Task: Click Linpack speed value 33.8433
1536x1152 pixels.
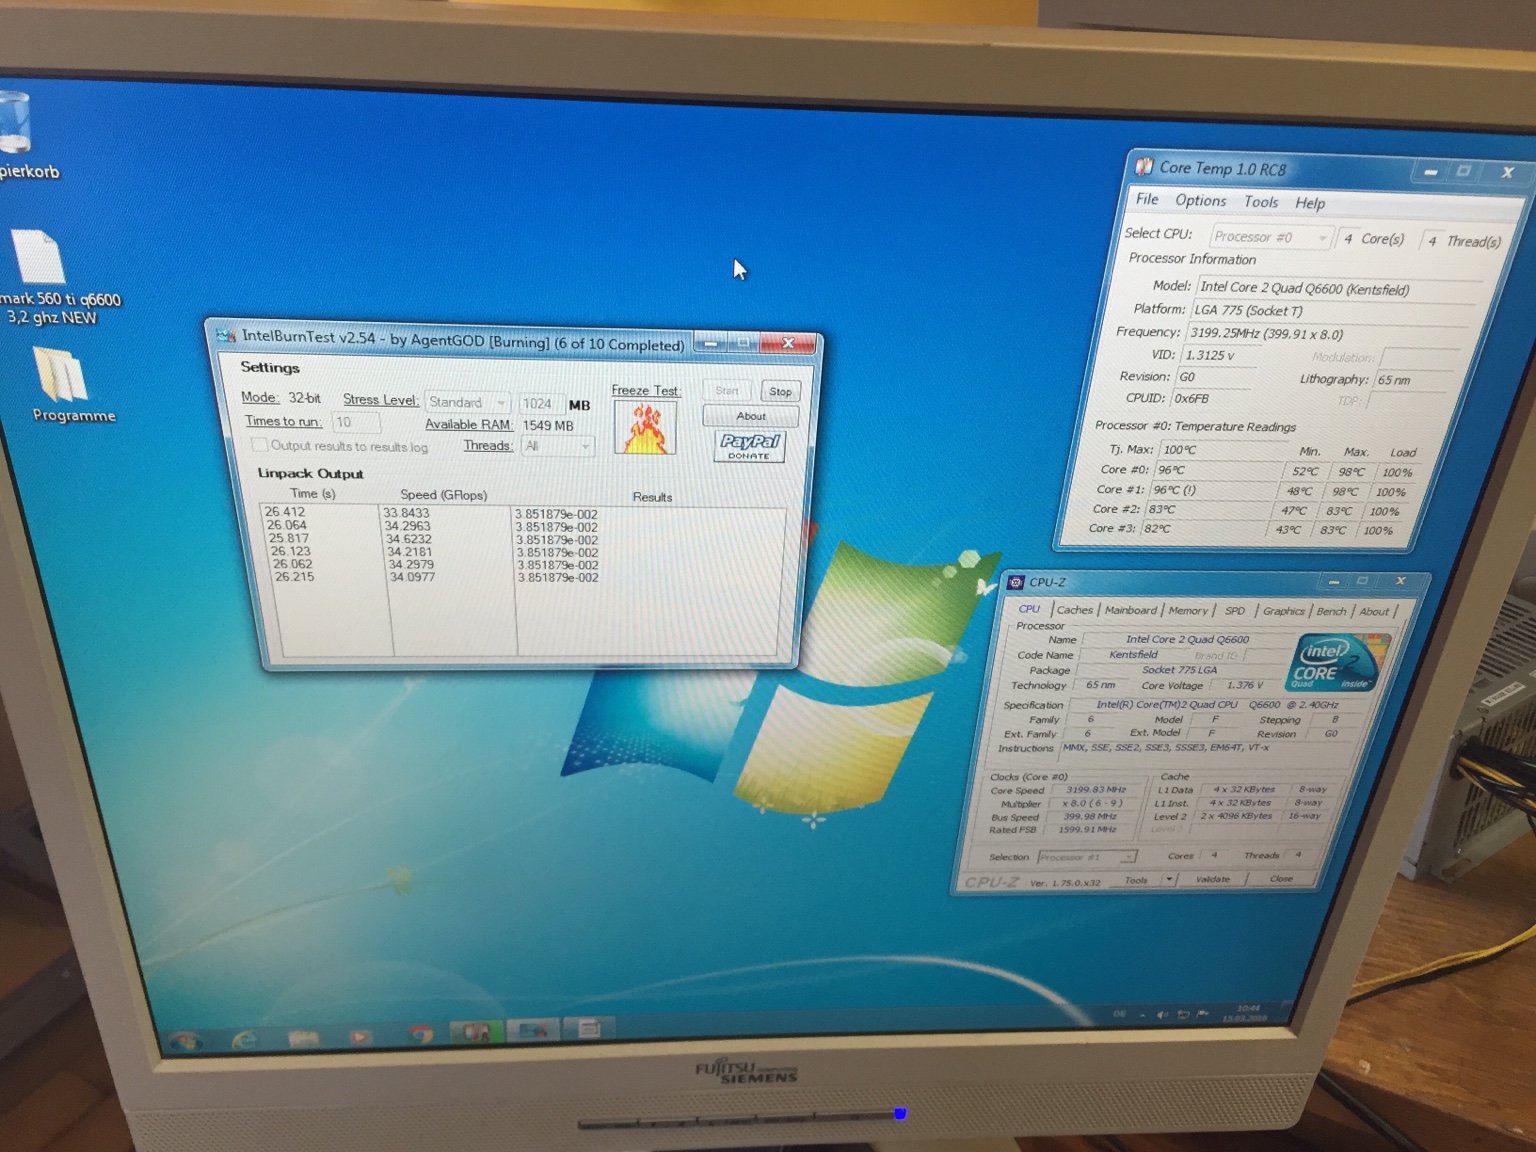Action: pos(406,513)
